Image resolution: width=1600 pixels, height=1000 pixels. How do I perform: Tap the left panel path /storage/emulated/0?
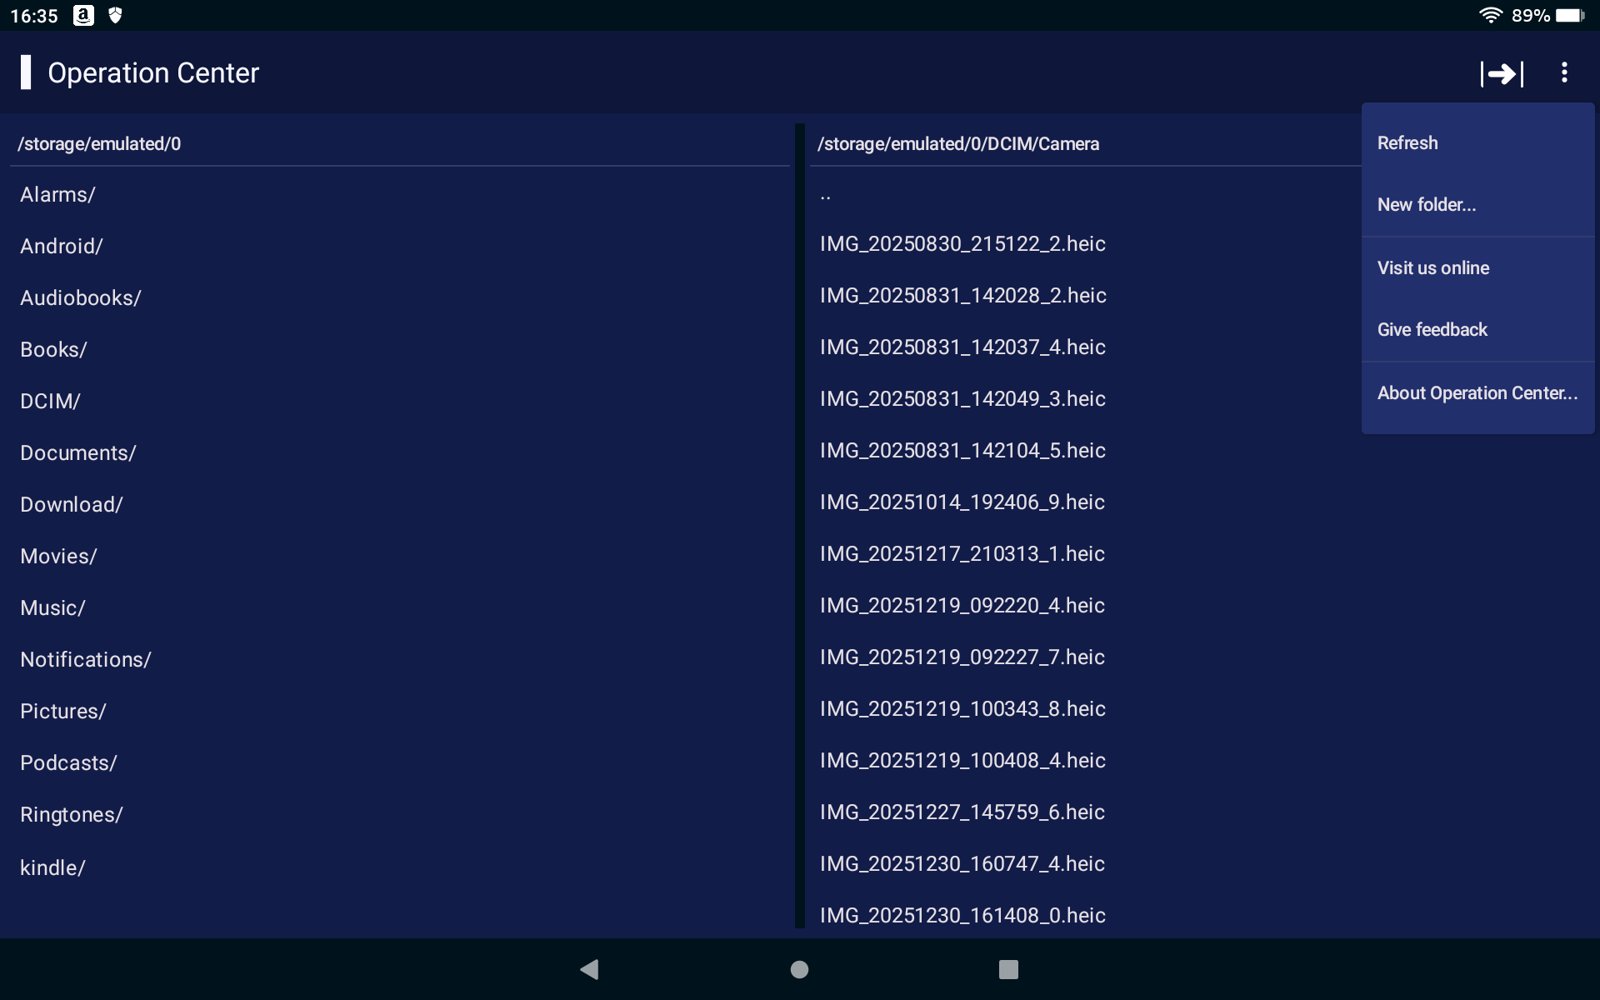tap(99, 144)
